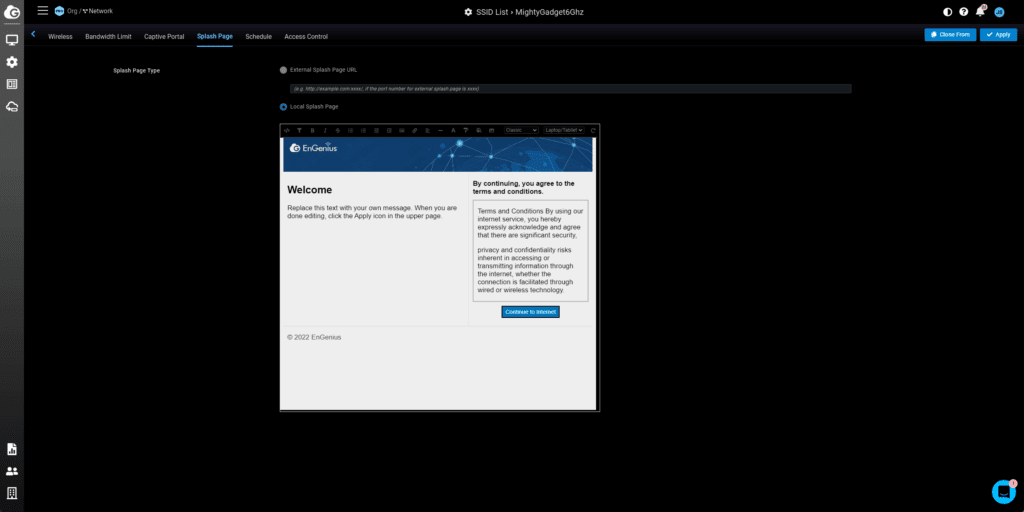1024x512 pixels.
Task: Select Local Splash Page radio button
Action: coord(283,106)
